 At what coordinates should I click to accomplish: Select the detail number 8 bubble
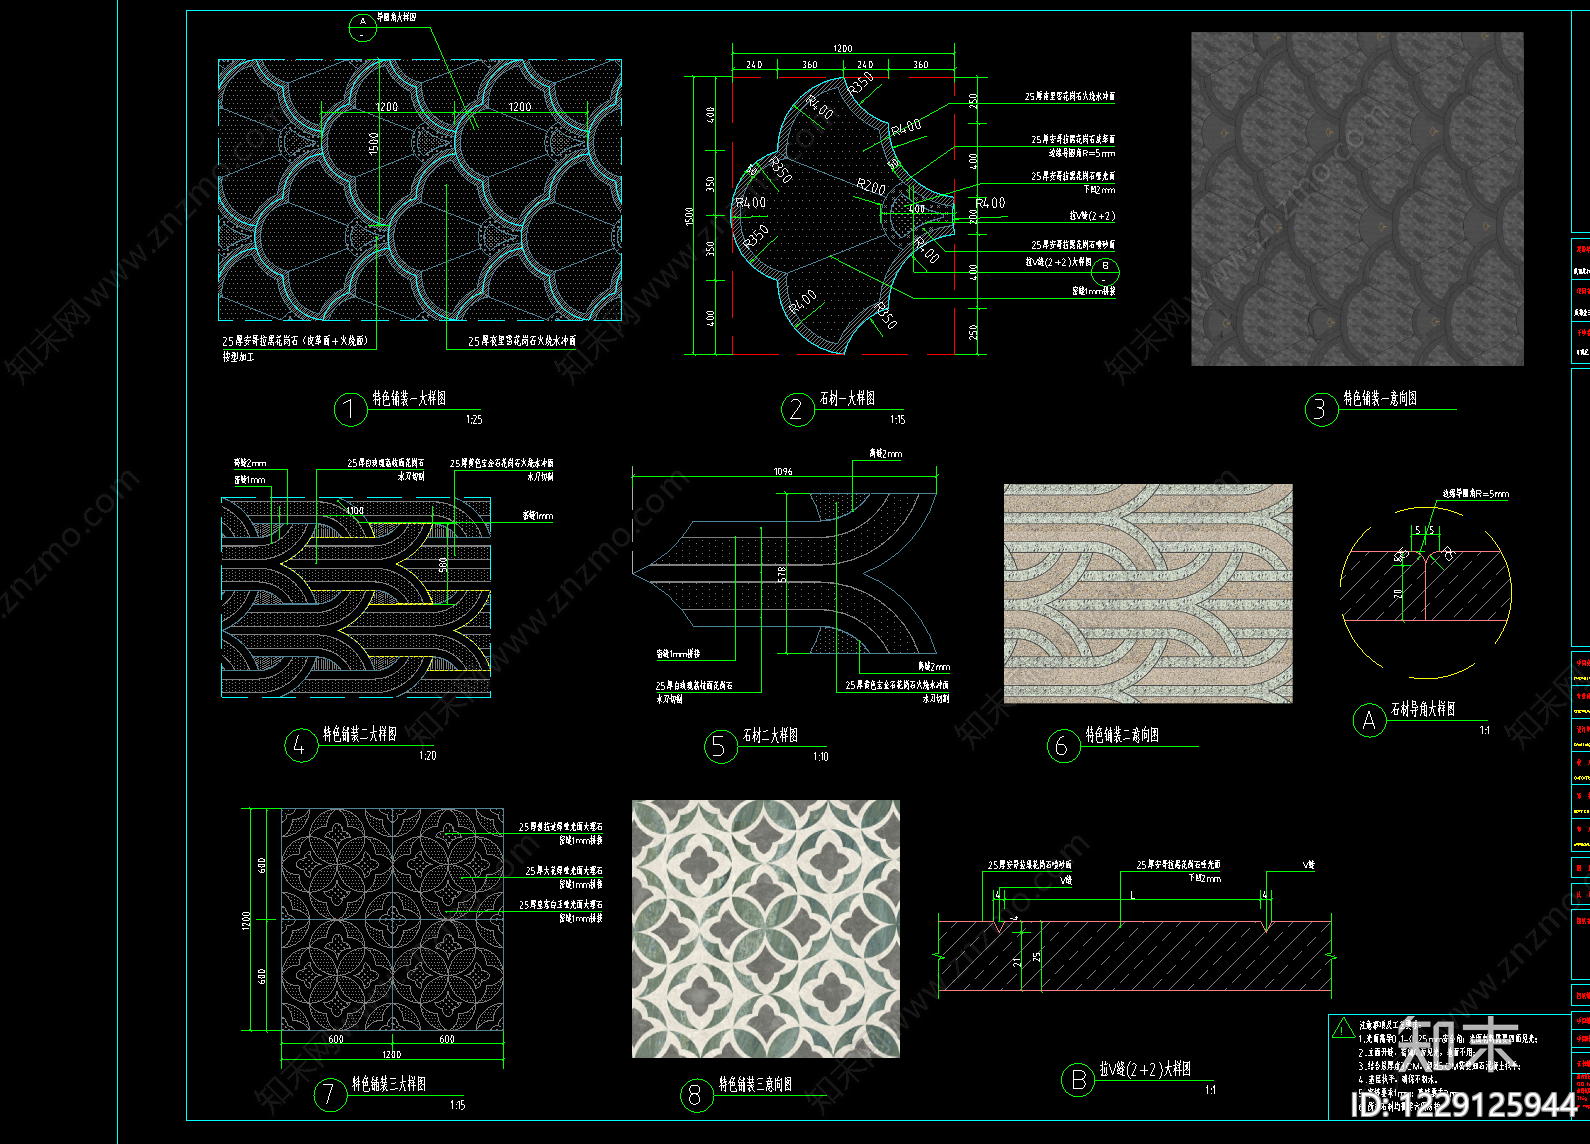[x=695, y=1096]
